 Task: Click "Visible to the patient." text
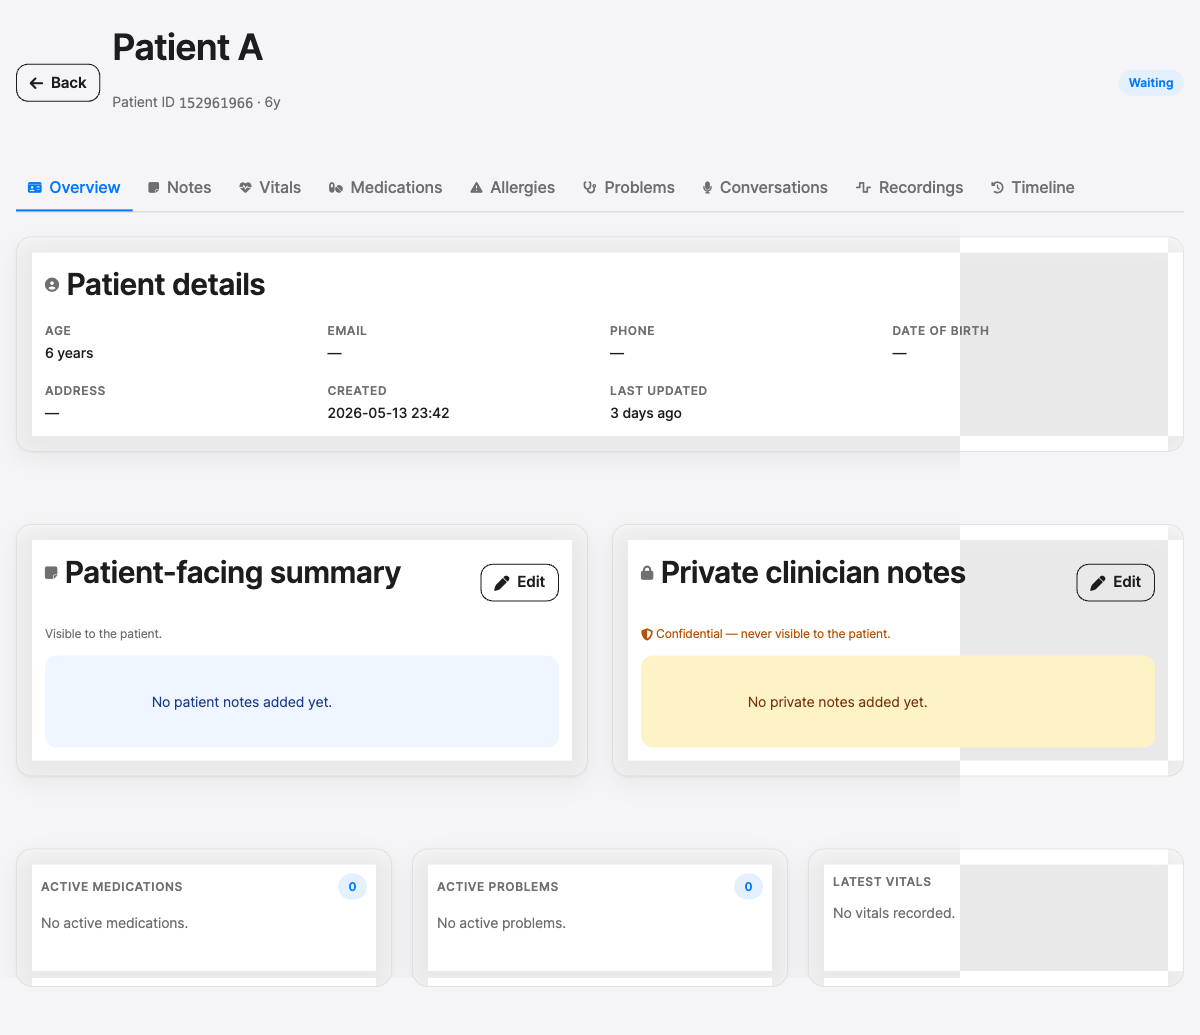point(104,634)
